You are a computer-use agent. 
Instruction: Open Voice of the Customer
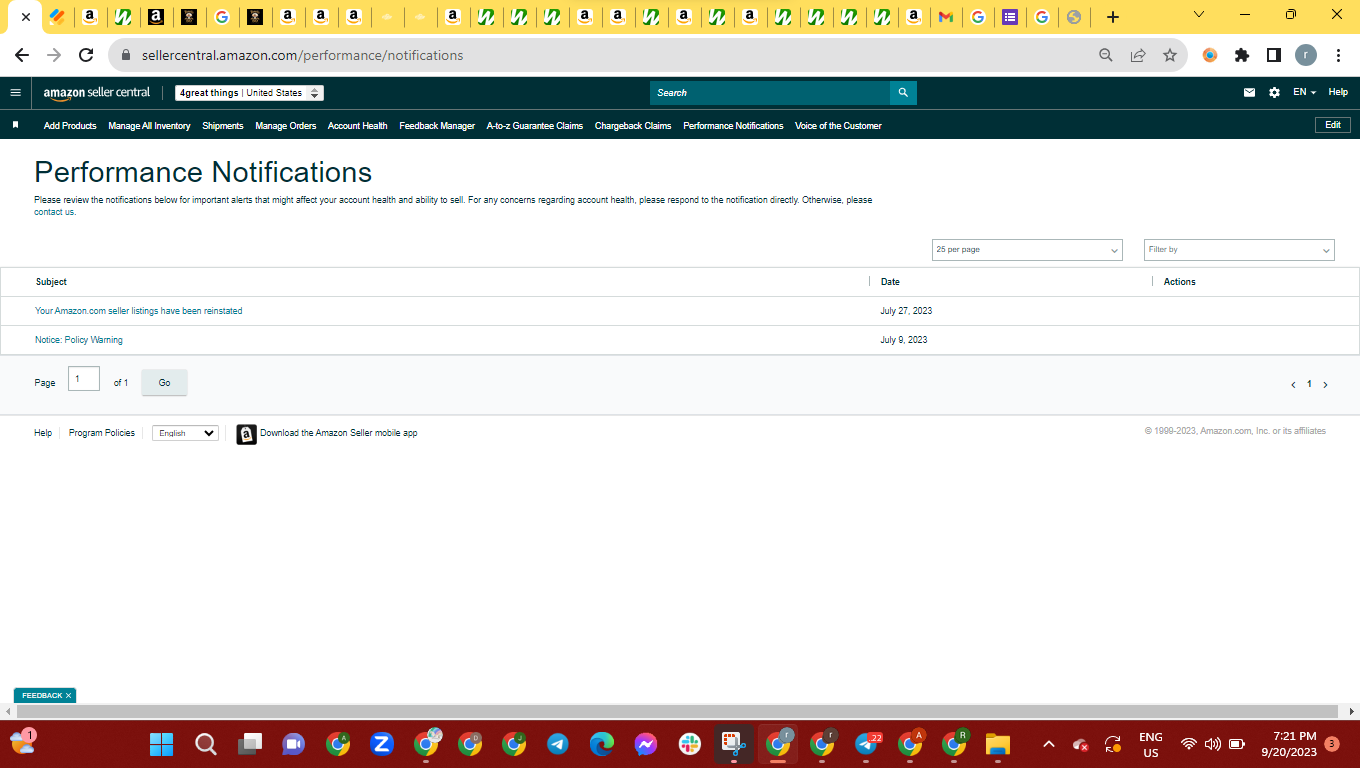point(838,126)
